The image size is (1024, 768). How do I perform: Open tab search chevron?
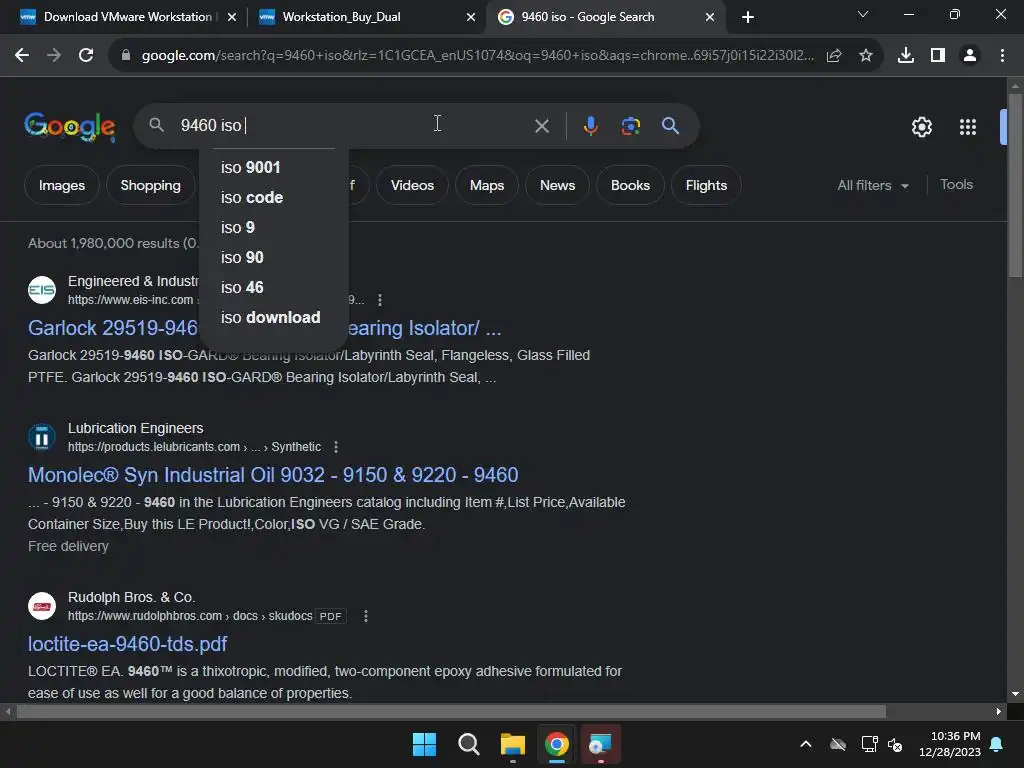click(863, 14)
